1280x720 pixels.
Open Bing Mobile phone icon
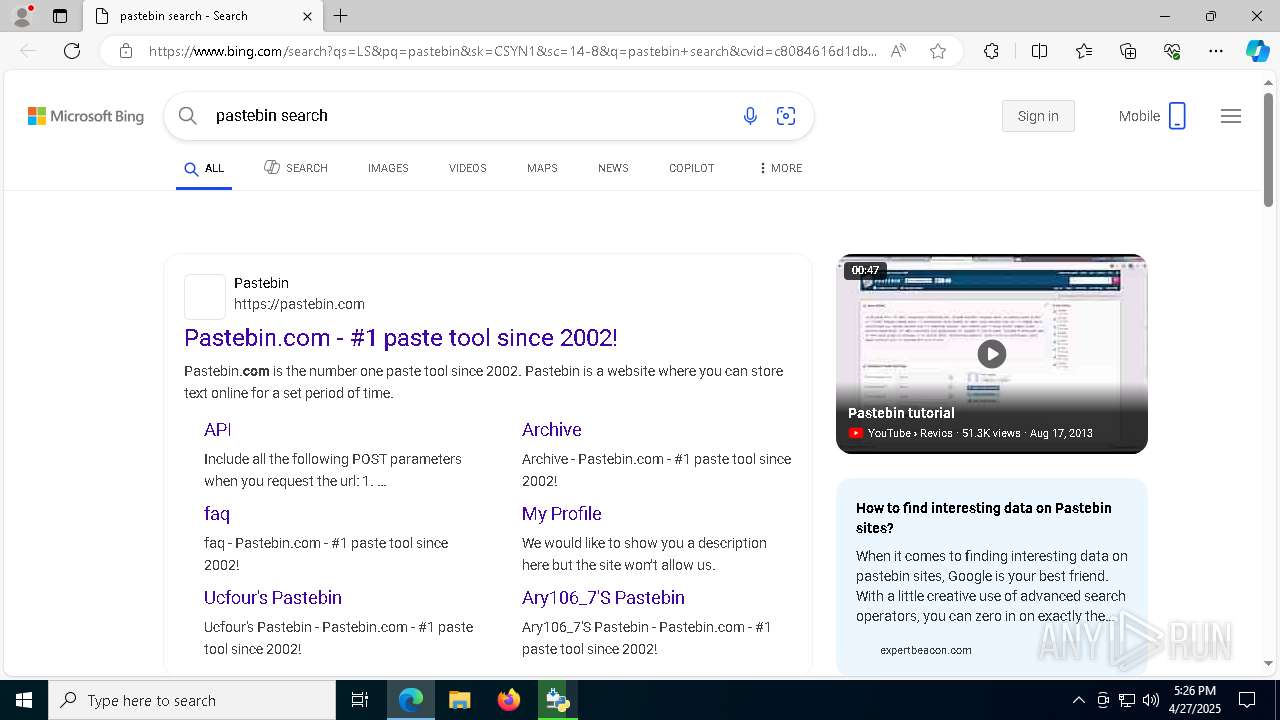[x=1177, y=116]
